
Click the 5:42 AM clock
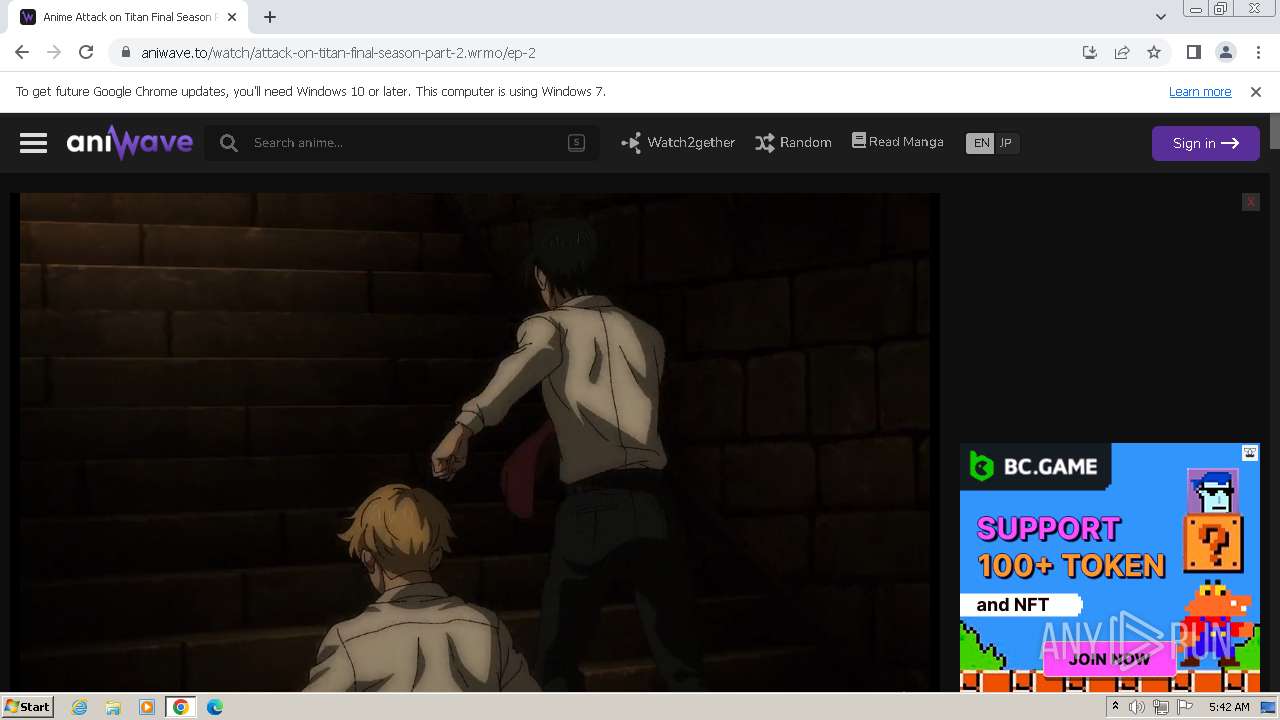click(1229, 707)
